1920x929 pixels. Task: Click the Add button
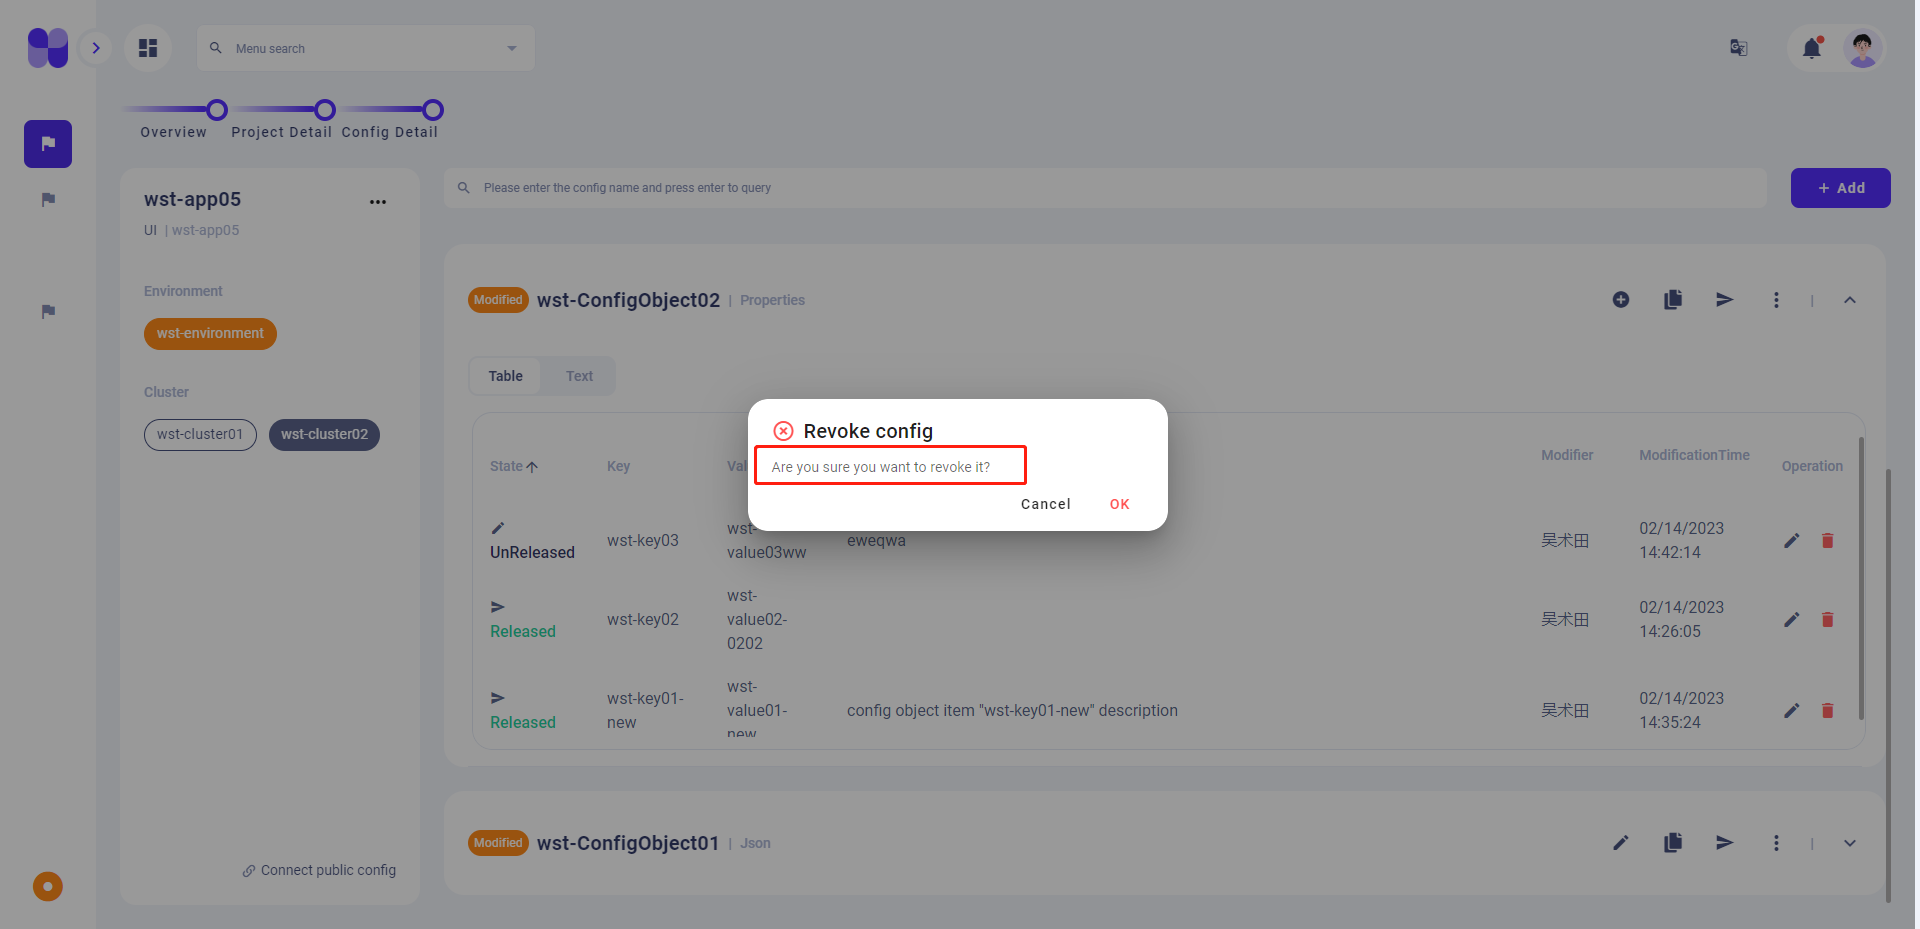[1840, 188]
